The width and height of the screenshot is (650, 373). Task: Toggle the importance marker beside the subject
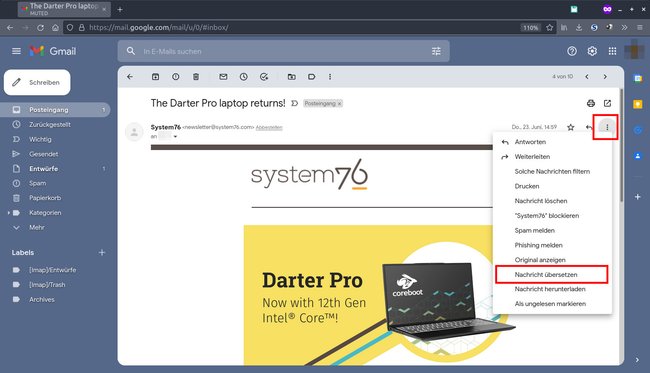click(295, 103)
